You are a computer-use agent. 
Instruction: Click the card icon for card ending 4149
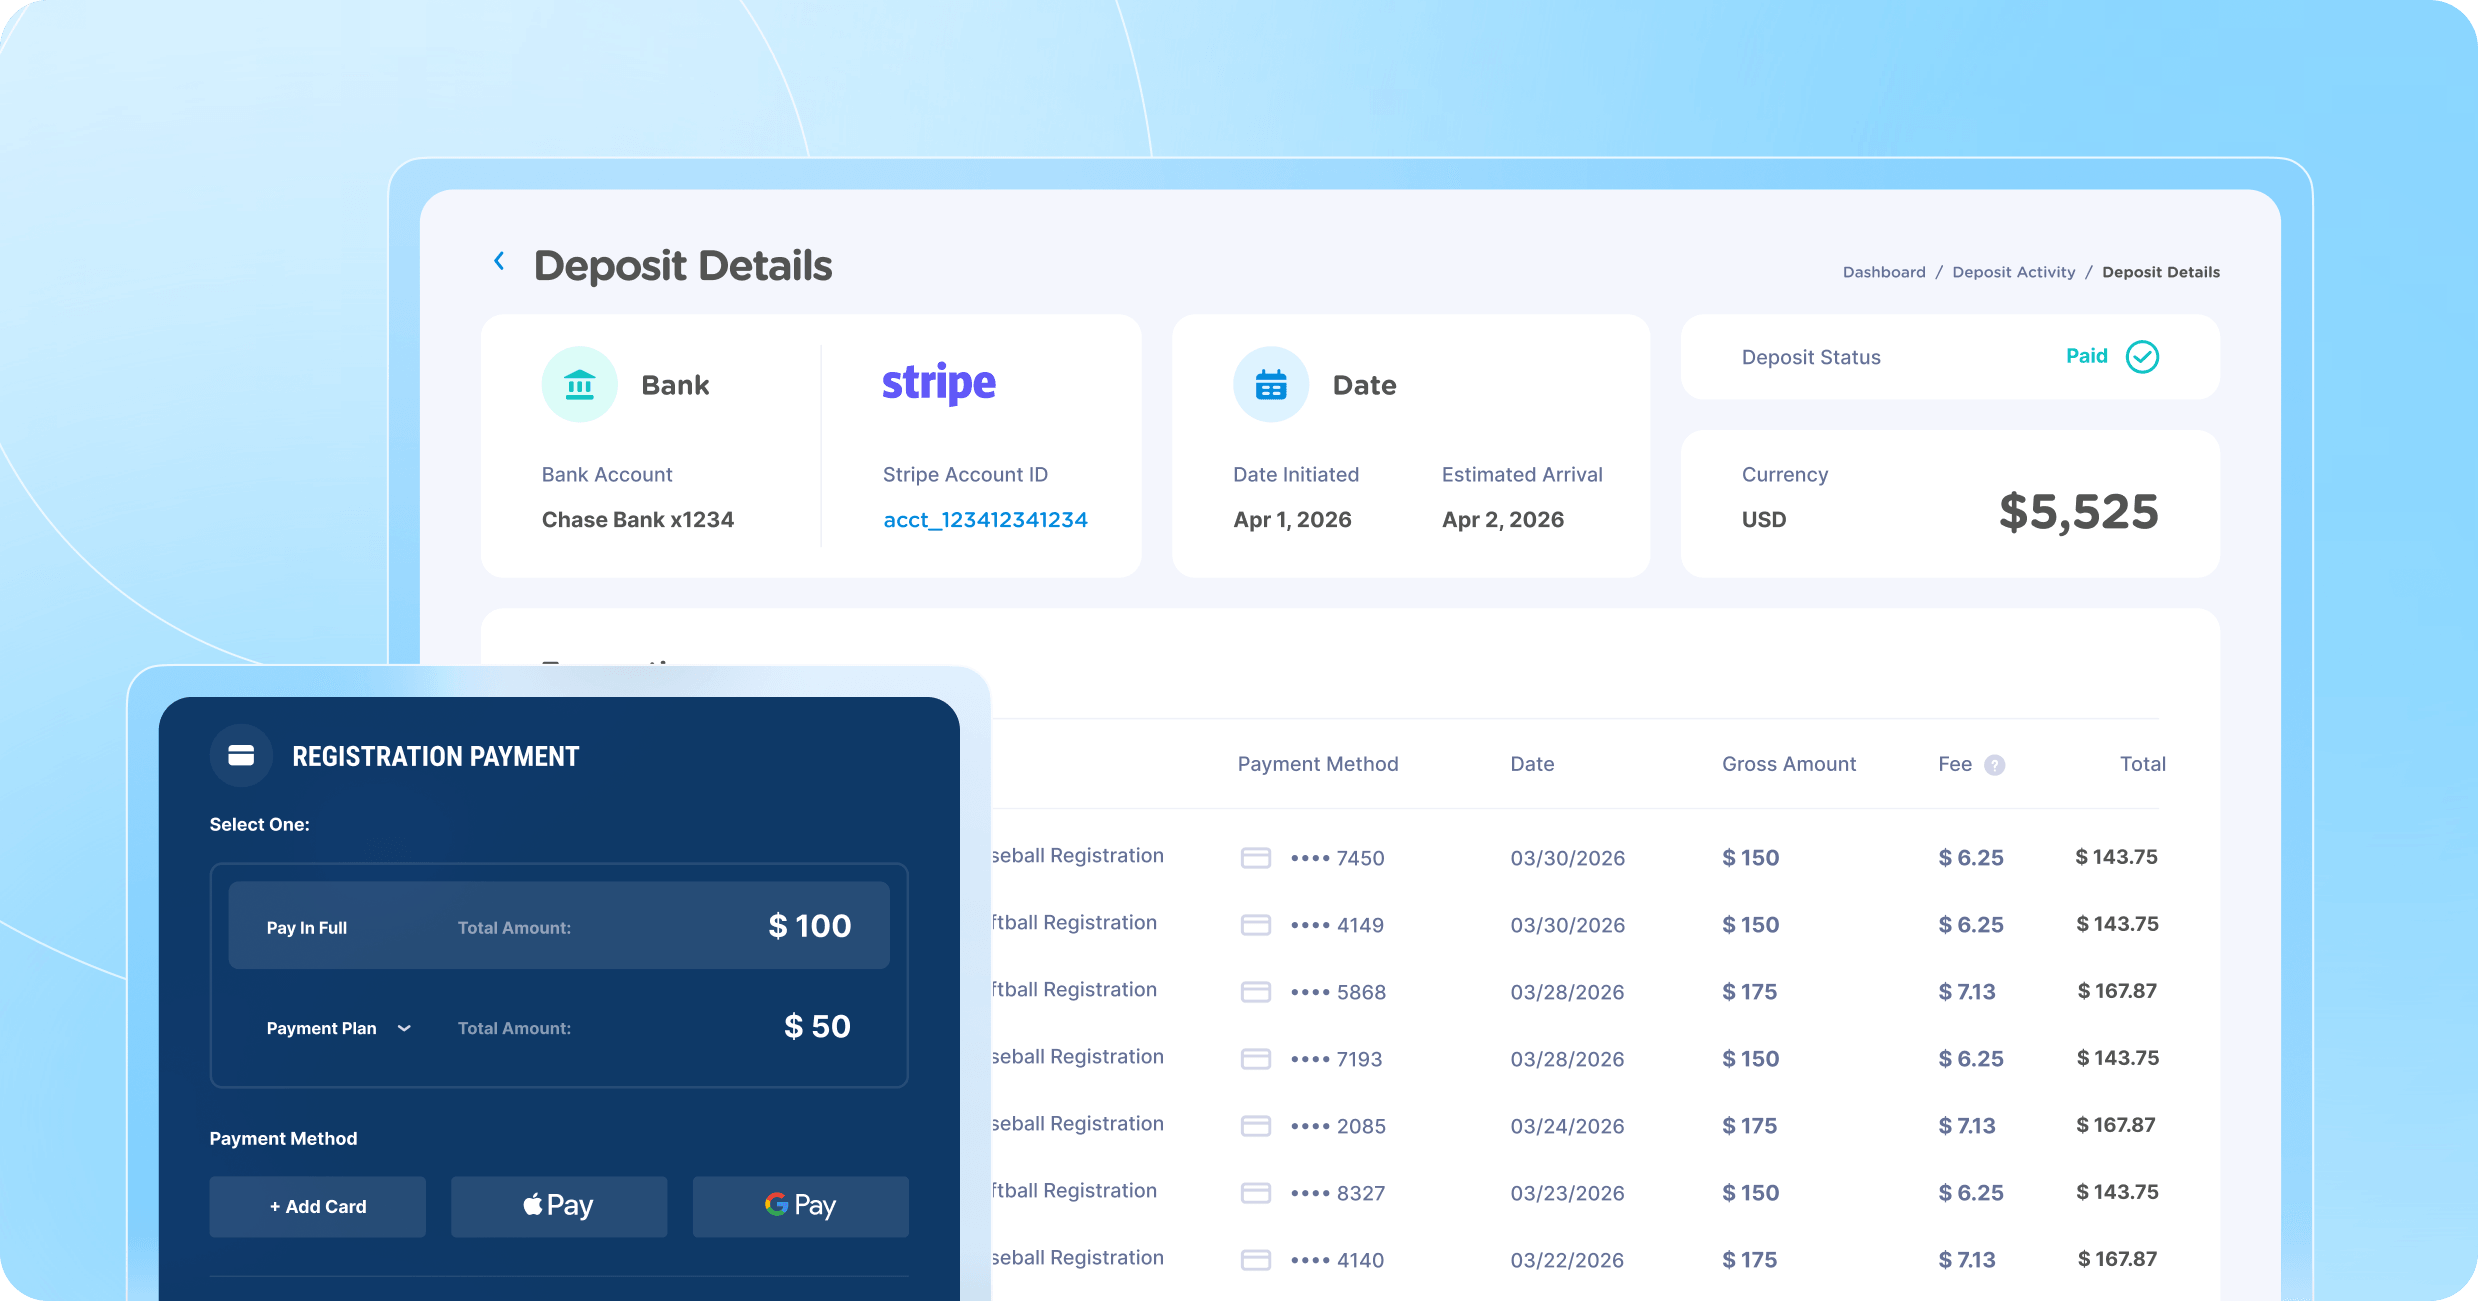tap(1256, 925)
